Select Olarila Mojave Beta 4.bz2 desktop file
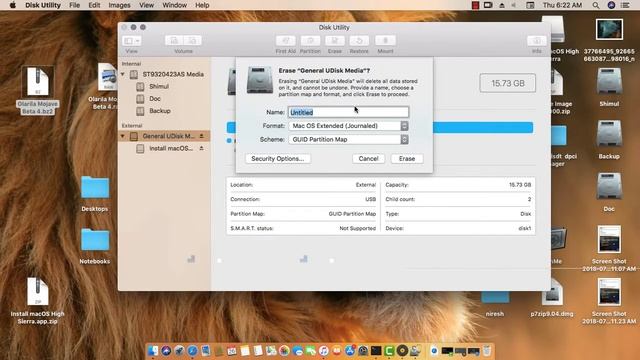Viewport: 640px width, 360px height. [38, 90]
